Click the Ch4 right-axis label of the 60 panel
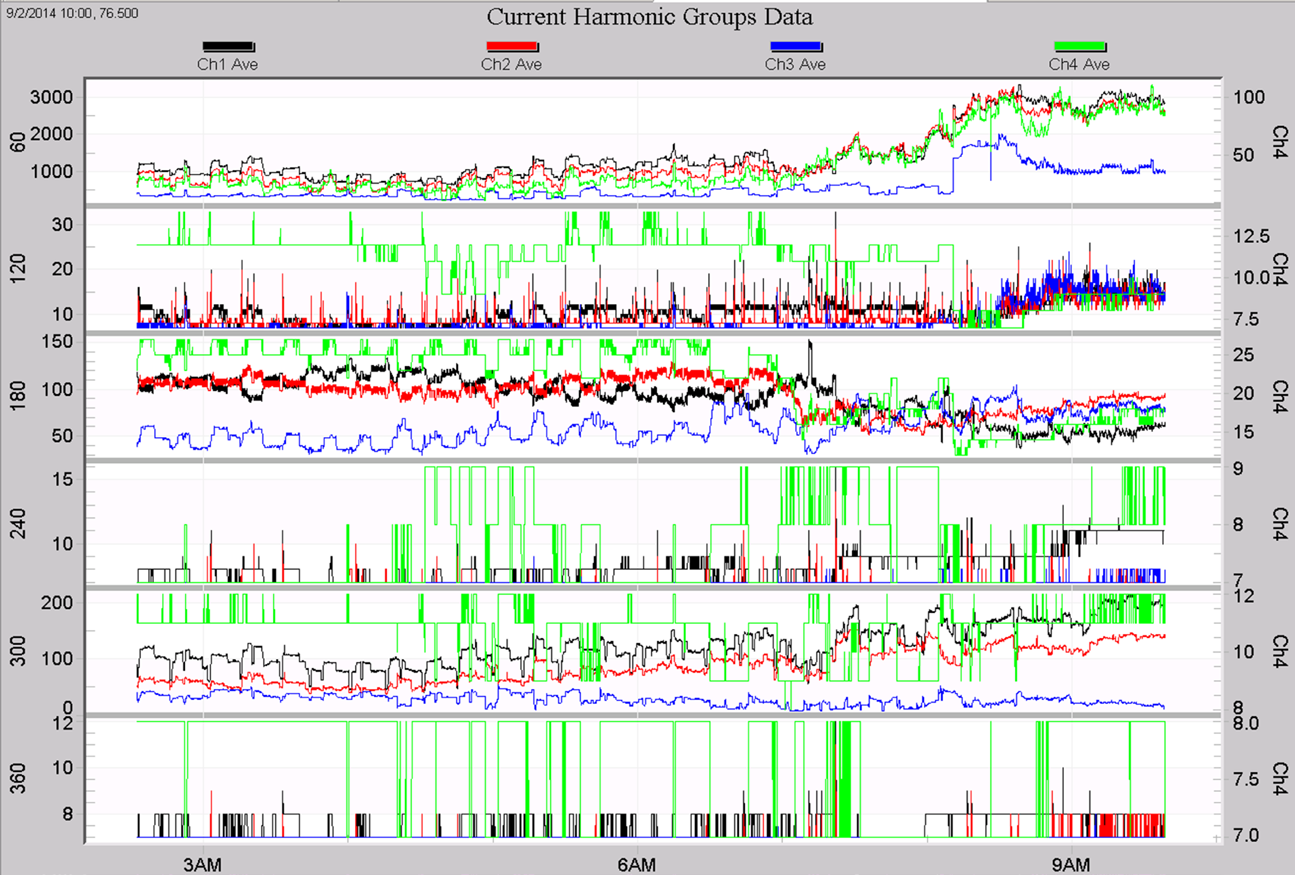This screenshot has width=1295, height=875. (x=1277, y=141)
